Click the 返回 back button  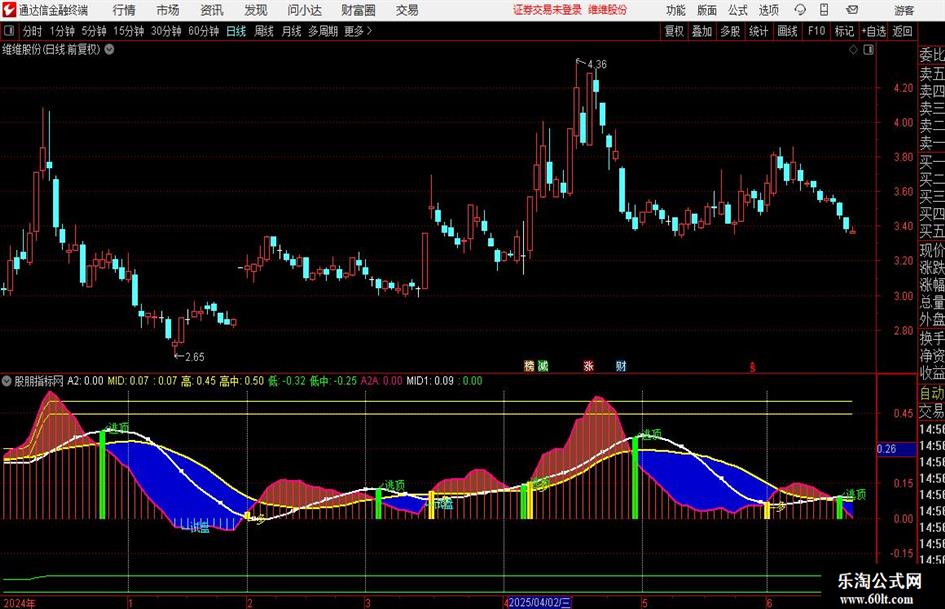point(902,31)
